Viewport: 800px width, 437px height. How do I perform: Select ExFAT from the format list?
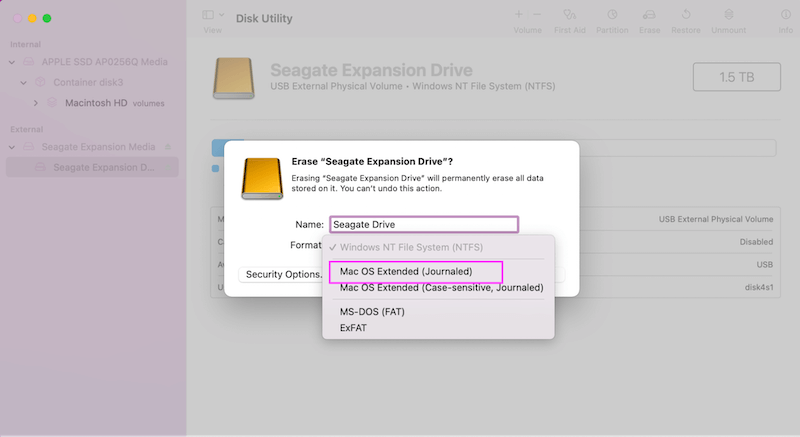click(353, 328)
